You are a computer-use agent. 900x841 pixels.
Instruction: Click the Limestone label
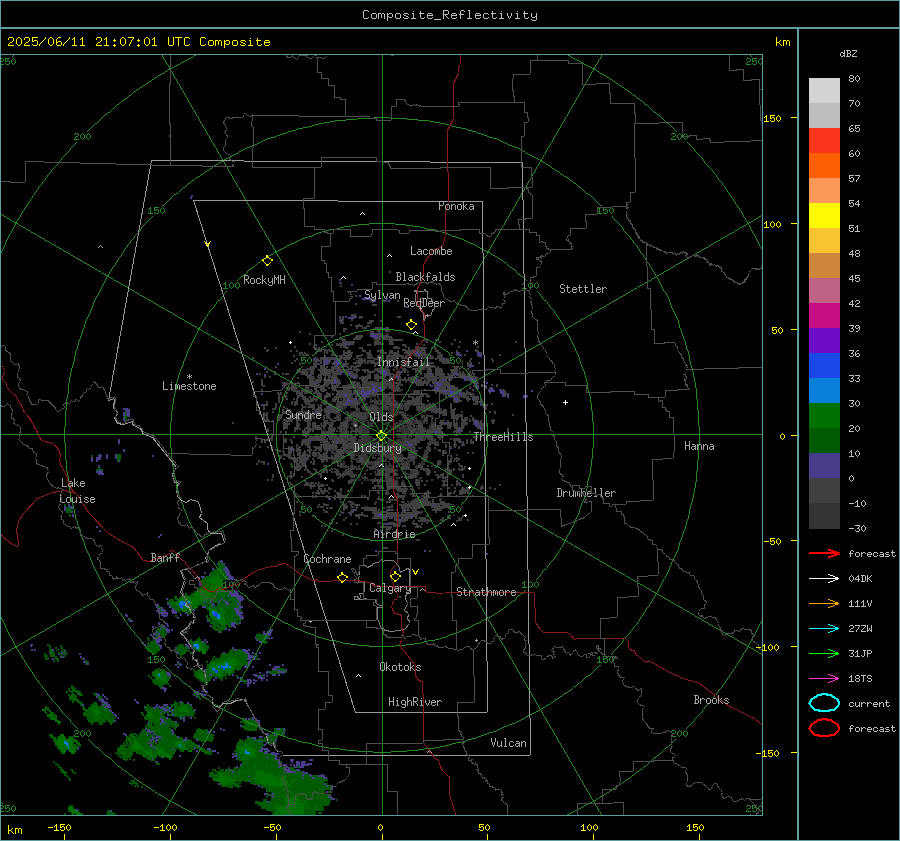coord(189,386)
